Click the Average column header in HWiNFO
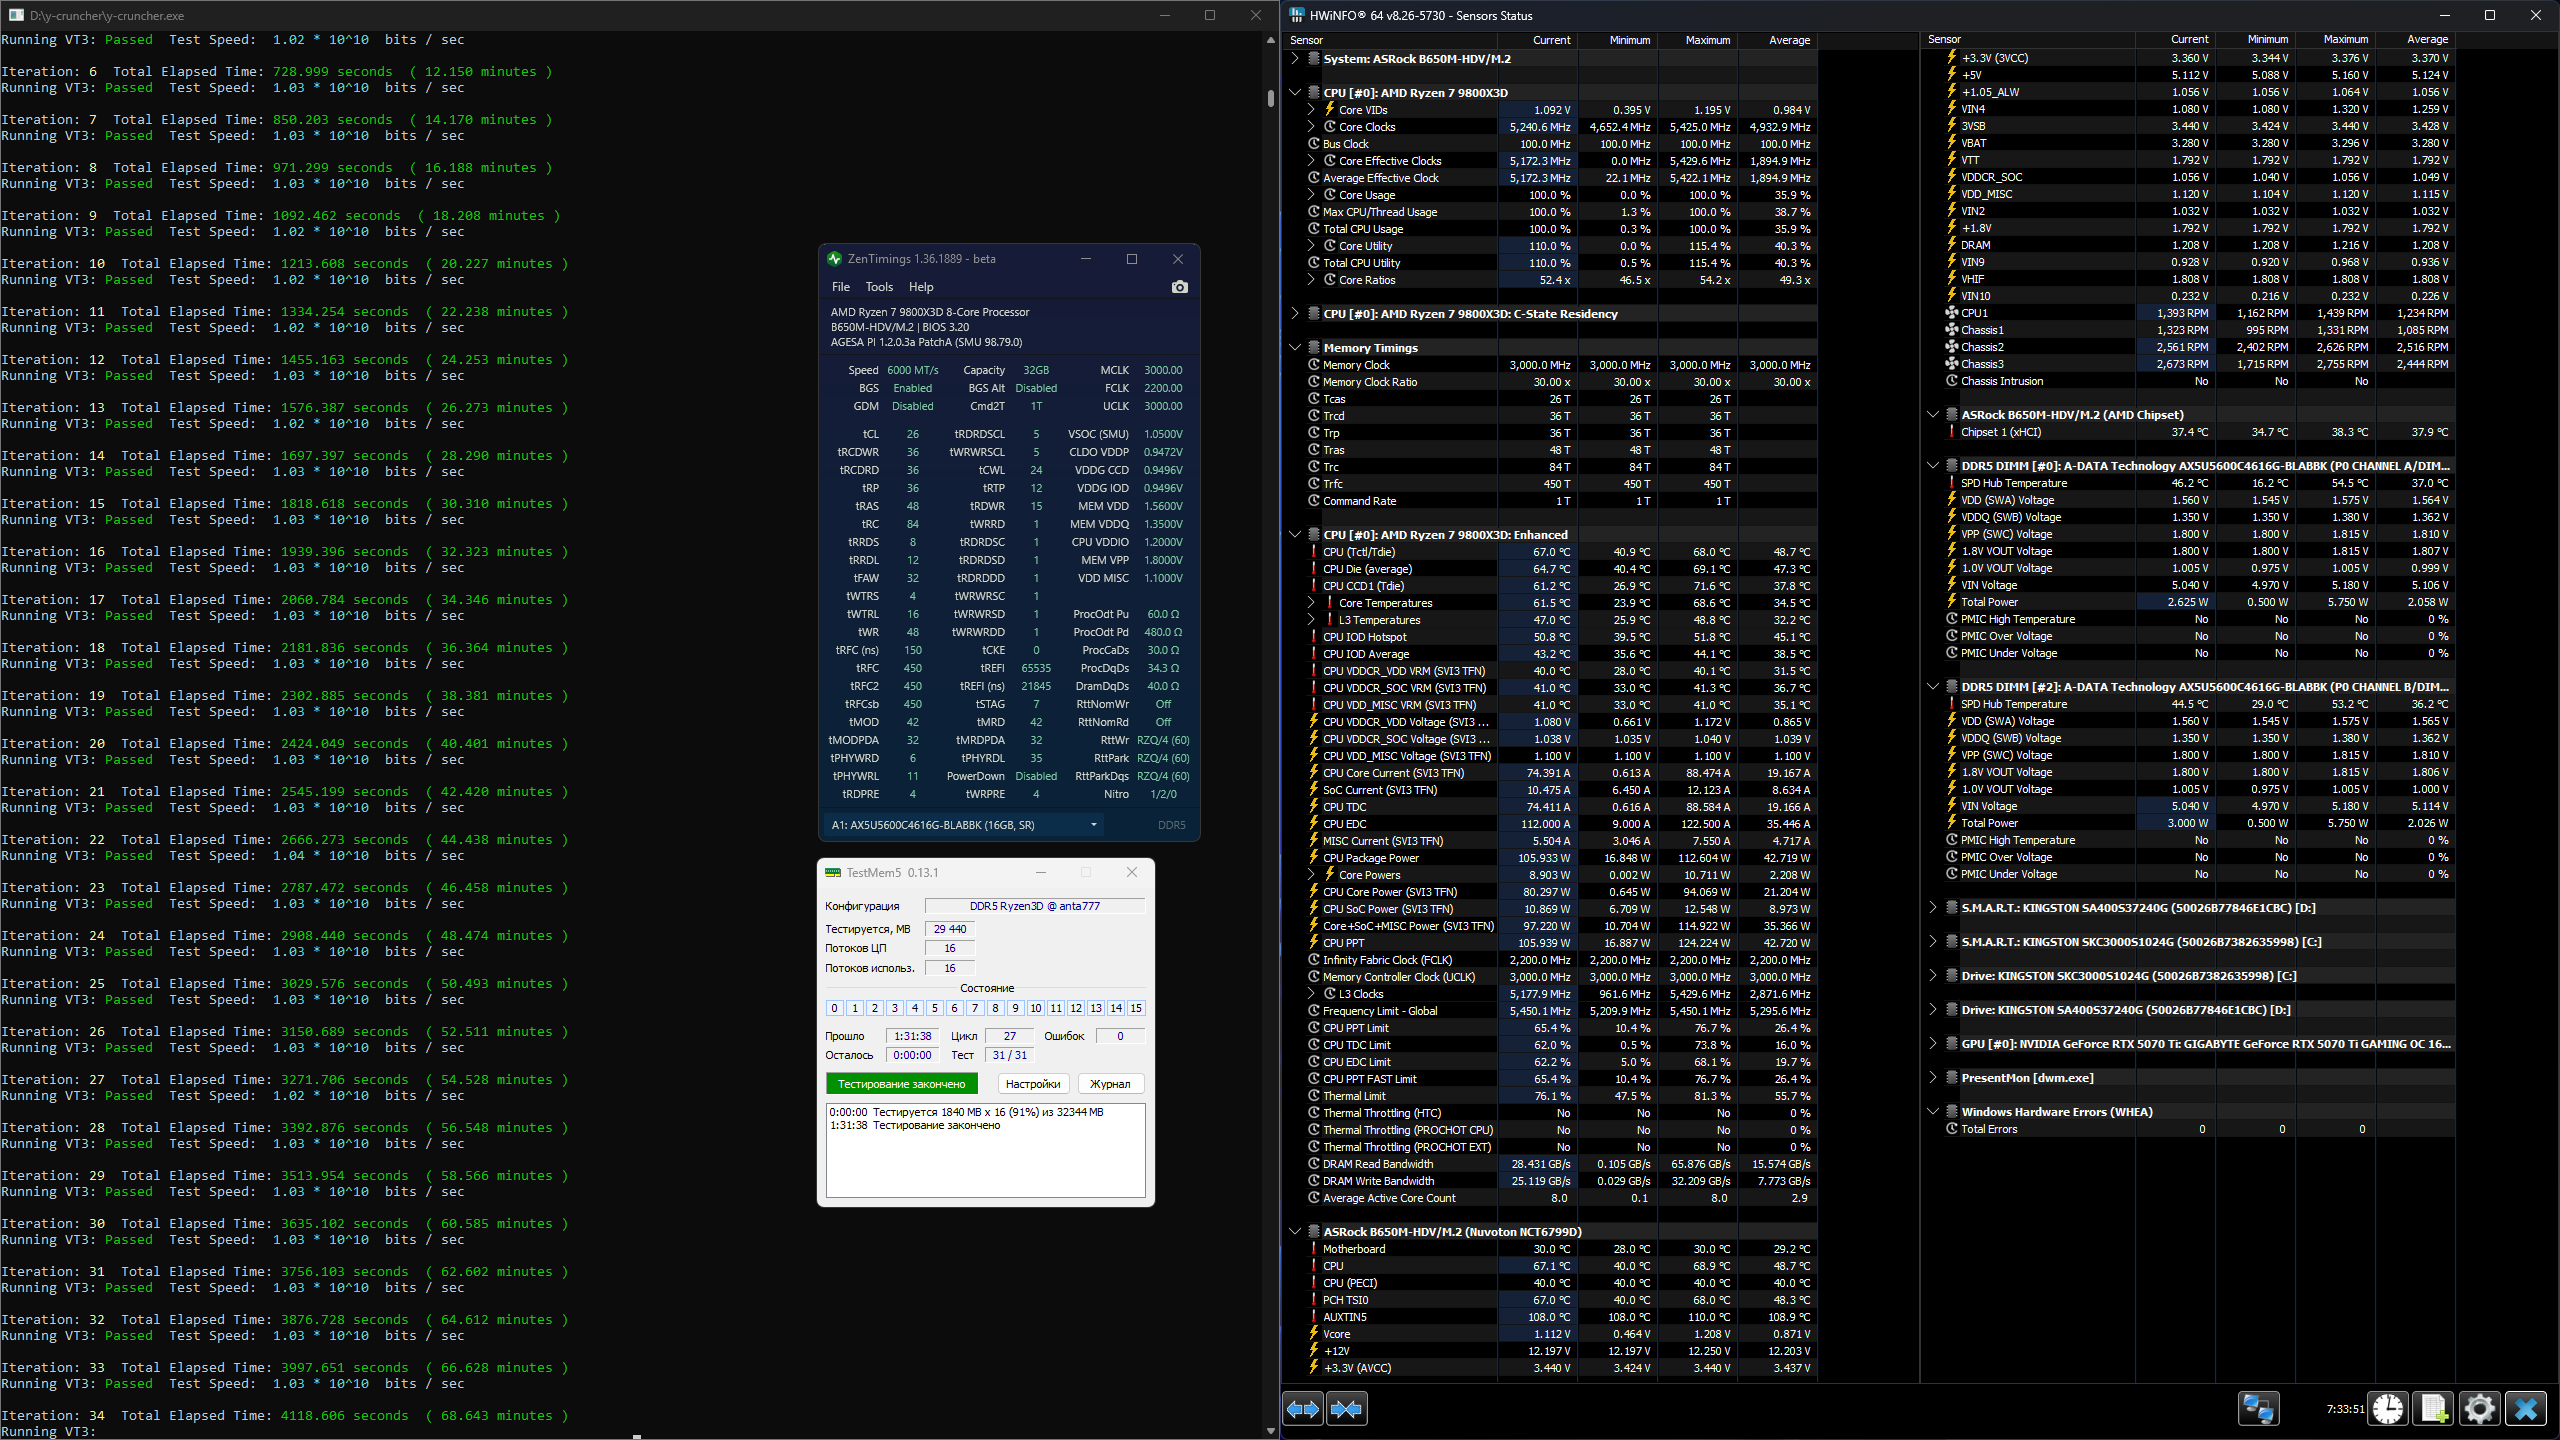This screenshot has width=2560, height=1440. coord(1789,40)
